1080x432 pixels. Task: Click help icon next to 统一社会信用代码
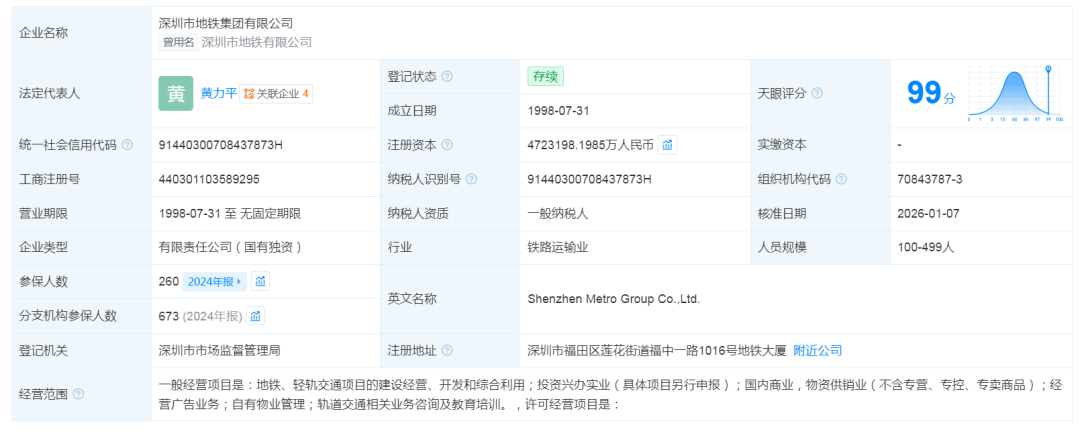[127, 145]
